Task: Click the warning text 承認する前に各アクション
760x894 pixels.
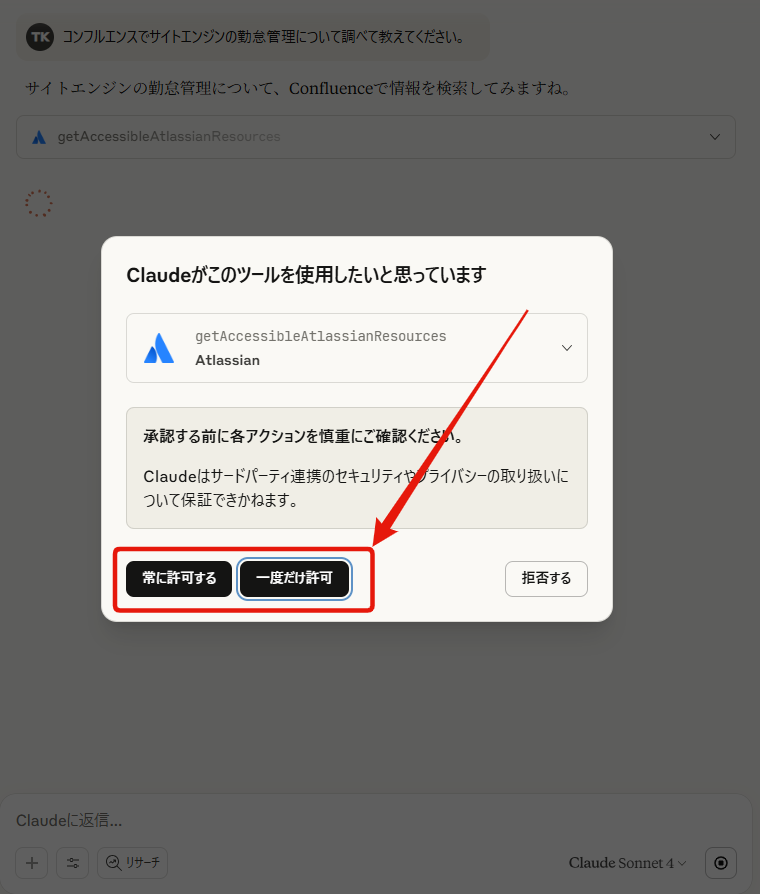Action: pyautogui.click(x=305, y=436)
